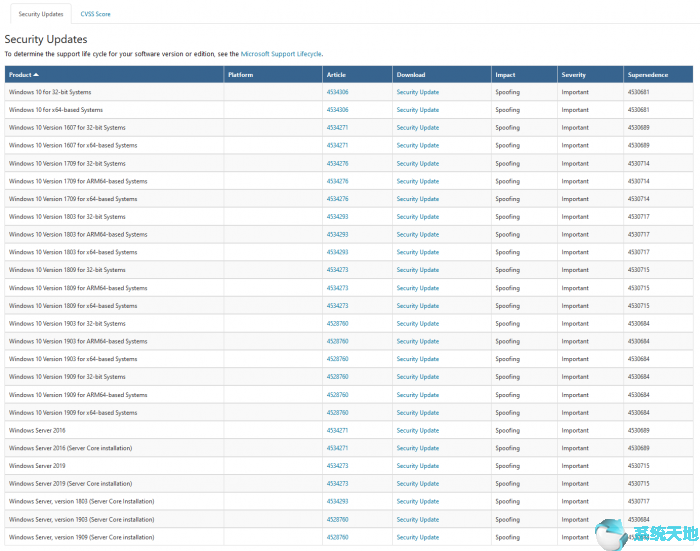Open article 4534271 for Windows Server 2016
Screen dimensions: 700x551
click(337, 430)
